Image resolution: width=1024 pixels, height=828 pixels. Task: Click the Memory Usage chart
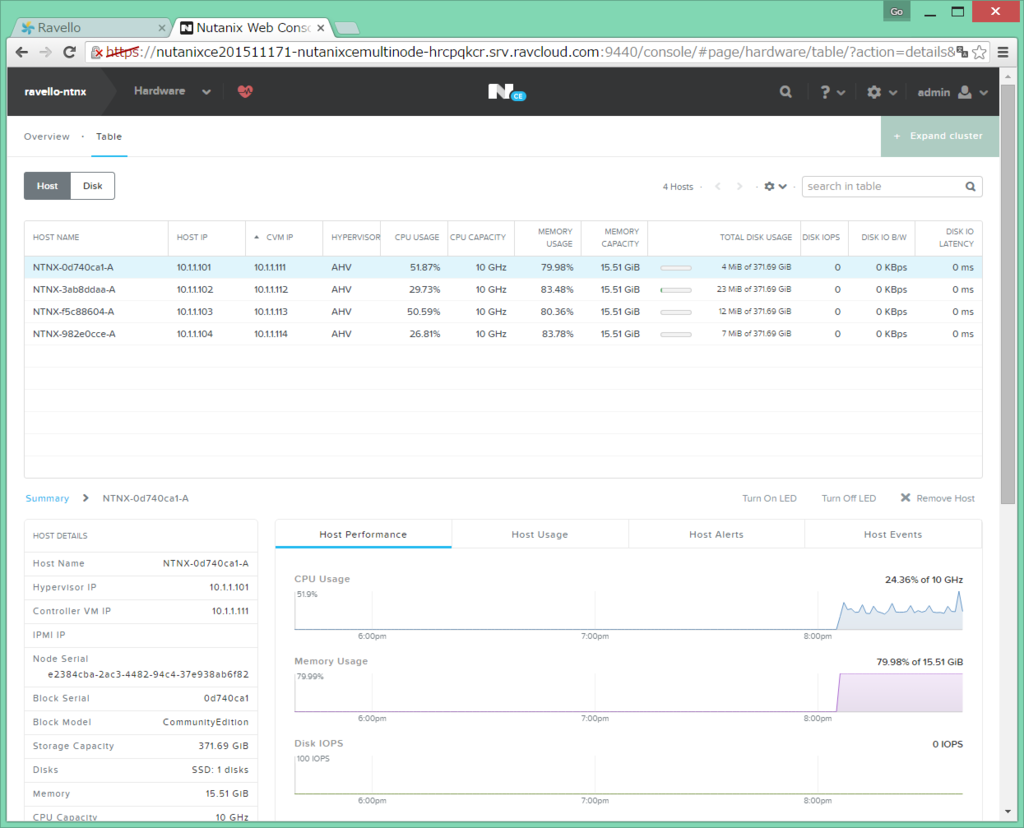(628, 692)
